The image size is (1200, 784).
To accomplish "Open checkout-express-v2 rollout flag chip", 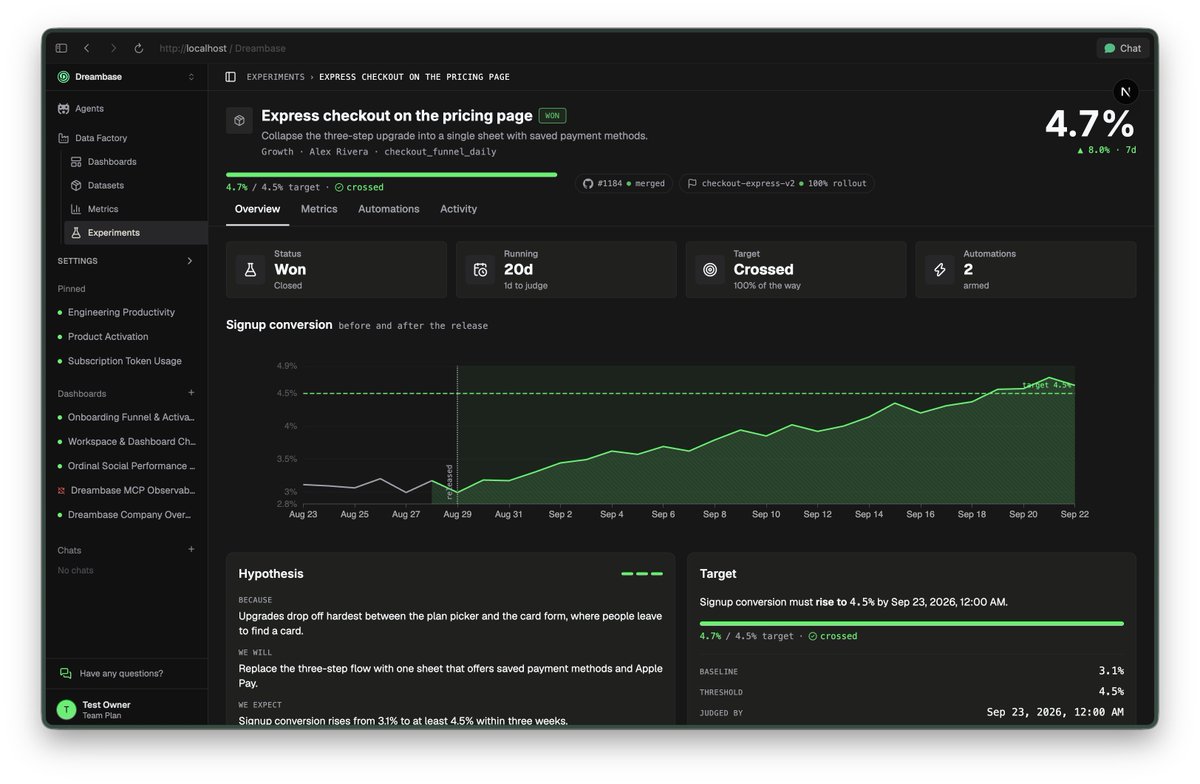I will 777,184.
